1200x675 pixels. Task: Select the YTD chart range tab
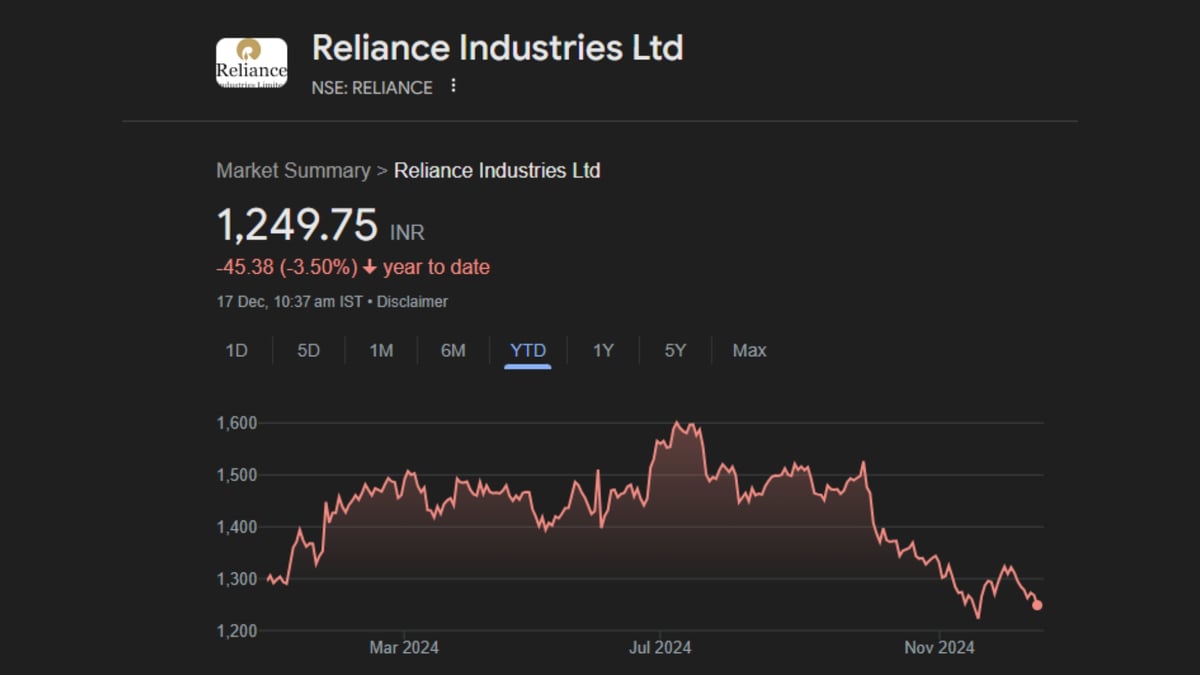[528, 350]
